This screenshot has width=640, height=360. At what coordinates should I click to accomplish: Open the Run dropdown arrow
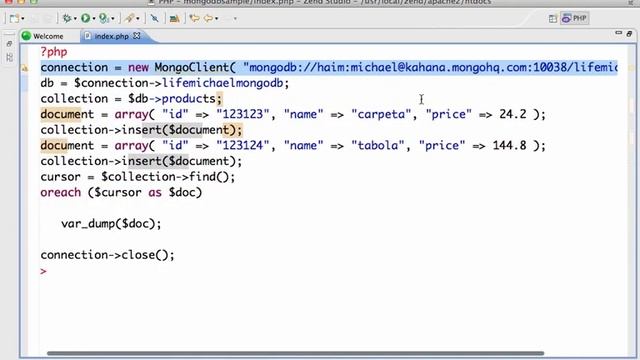[94, 19]
